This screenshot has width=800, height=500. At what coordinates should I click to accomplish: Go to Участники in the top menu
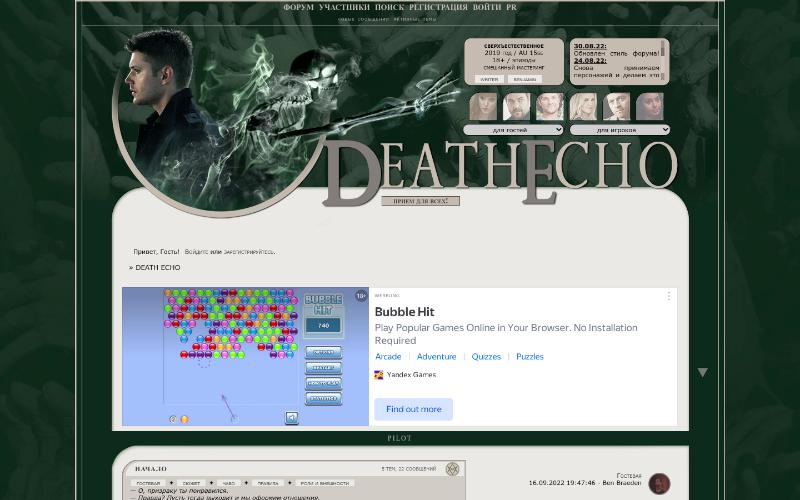(x=344, y=7)
